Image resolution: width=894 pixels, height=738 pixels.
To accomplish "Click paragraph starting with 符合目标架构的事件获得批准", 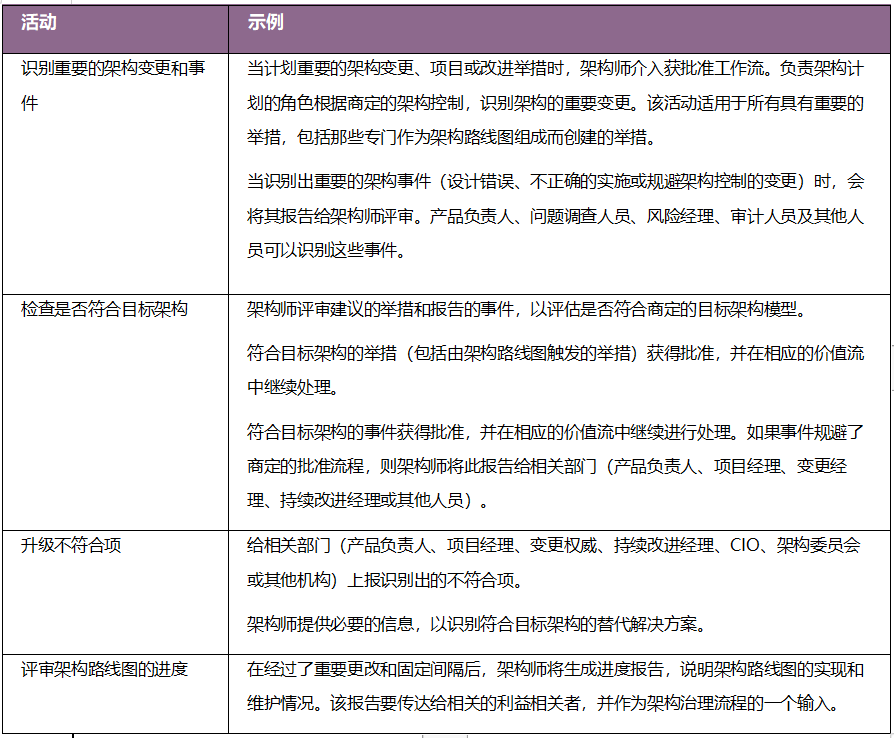I will tap(555, 465).
